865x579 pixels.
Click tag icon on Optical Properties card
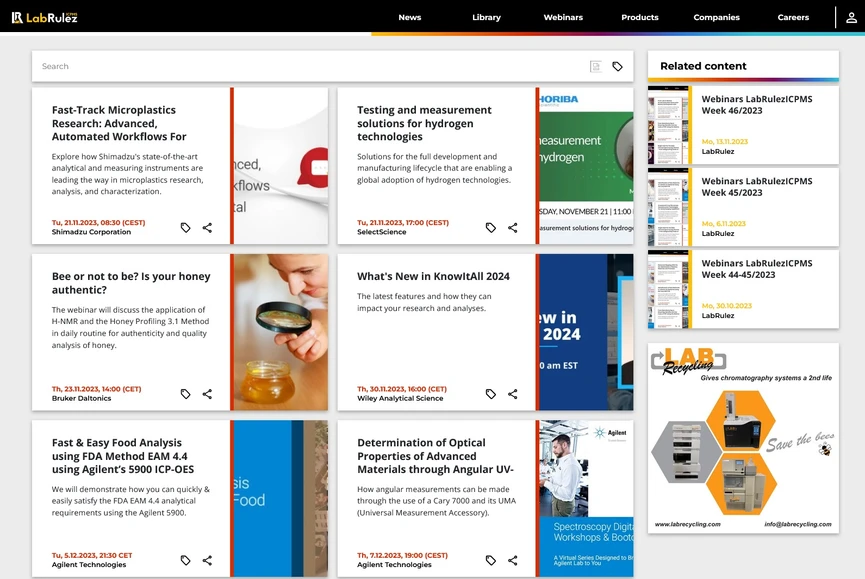point(490,560)
